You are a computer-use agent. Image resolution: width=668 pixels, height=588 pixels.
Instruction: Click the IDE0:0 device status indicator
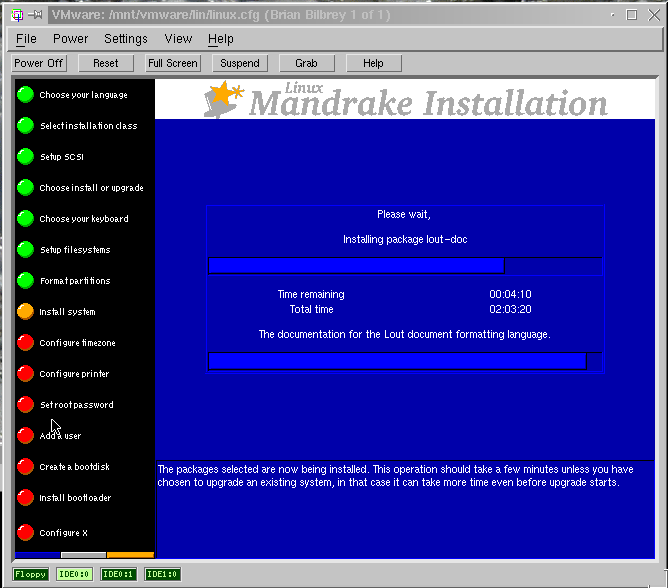click(74, 574)
